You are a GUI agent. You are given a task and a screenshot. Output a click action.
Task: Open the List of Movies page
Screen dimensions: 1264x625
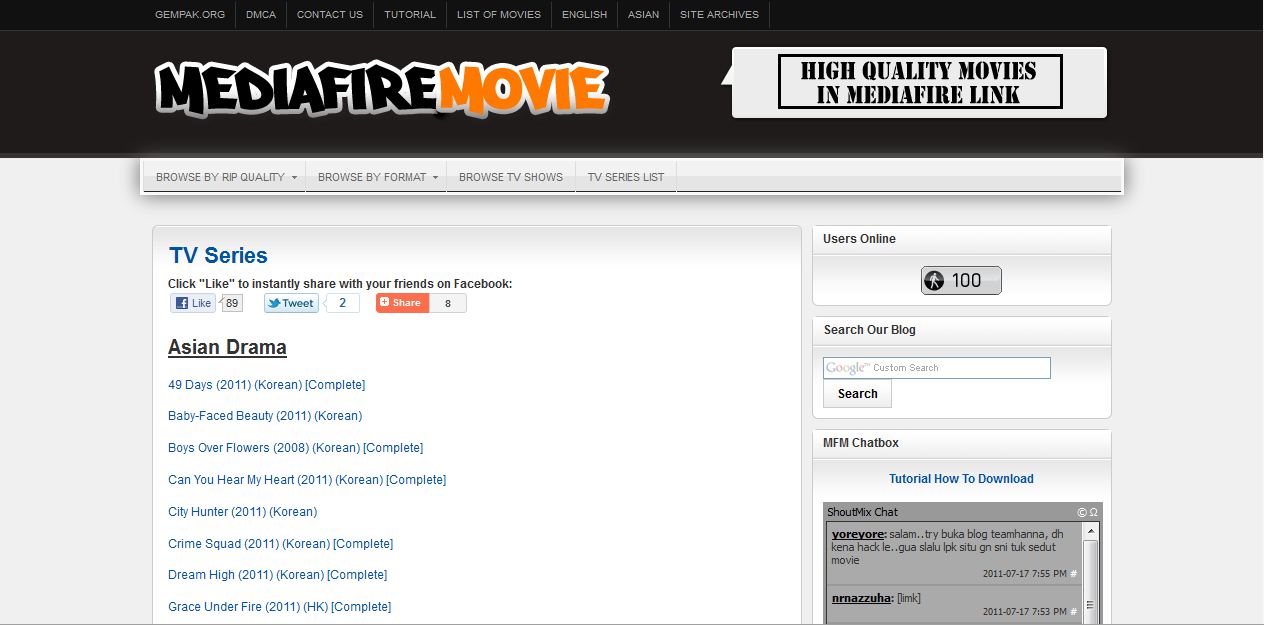click(499, 15)
